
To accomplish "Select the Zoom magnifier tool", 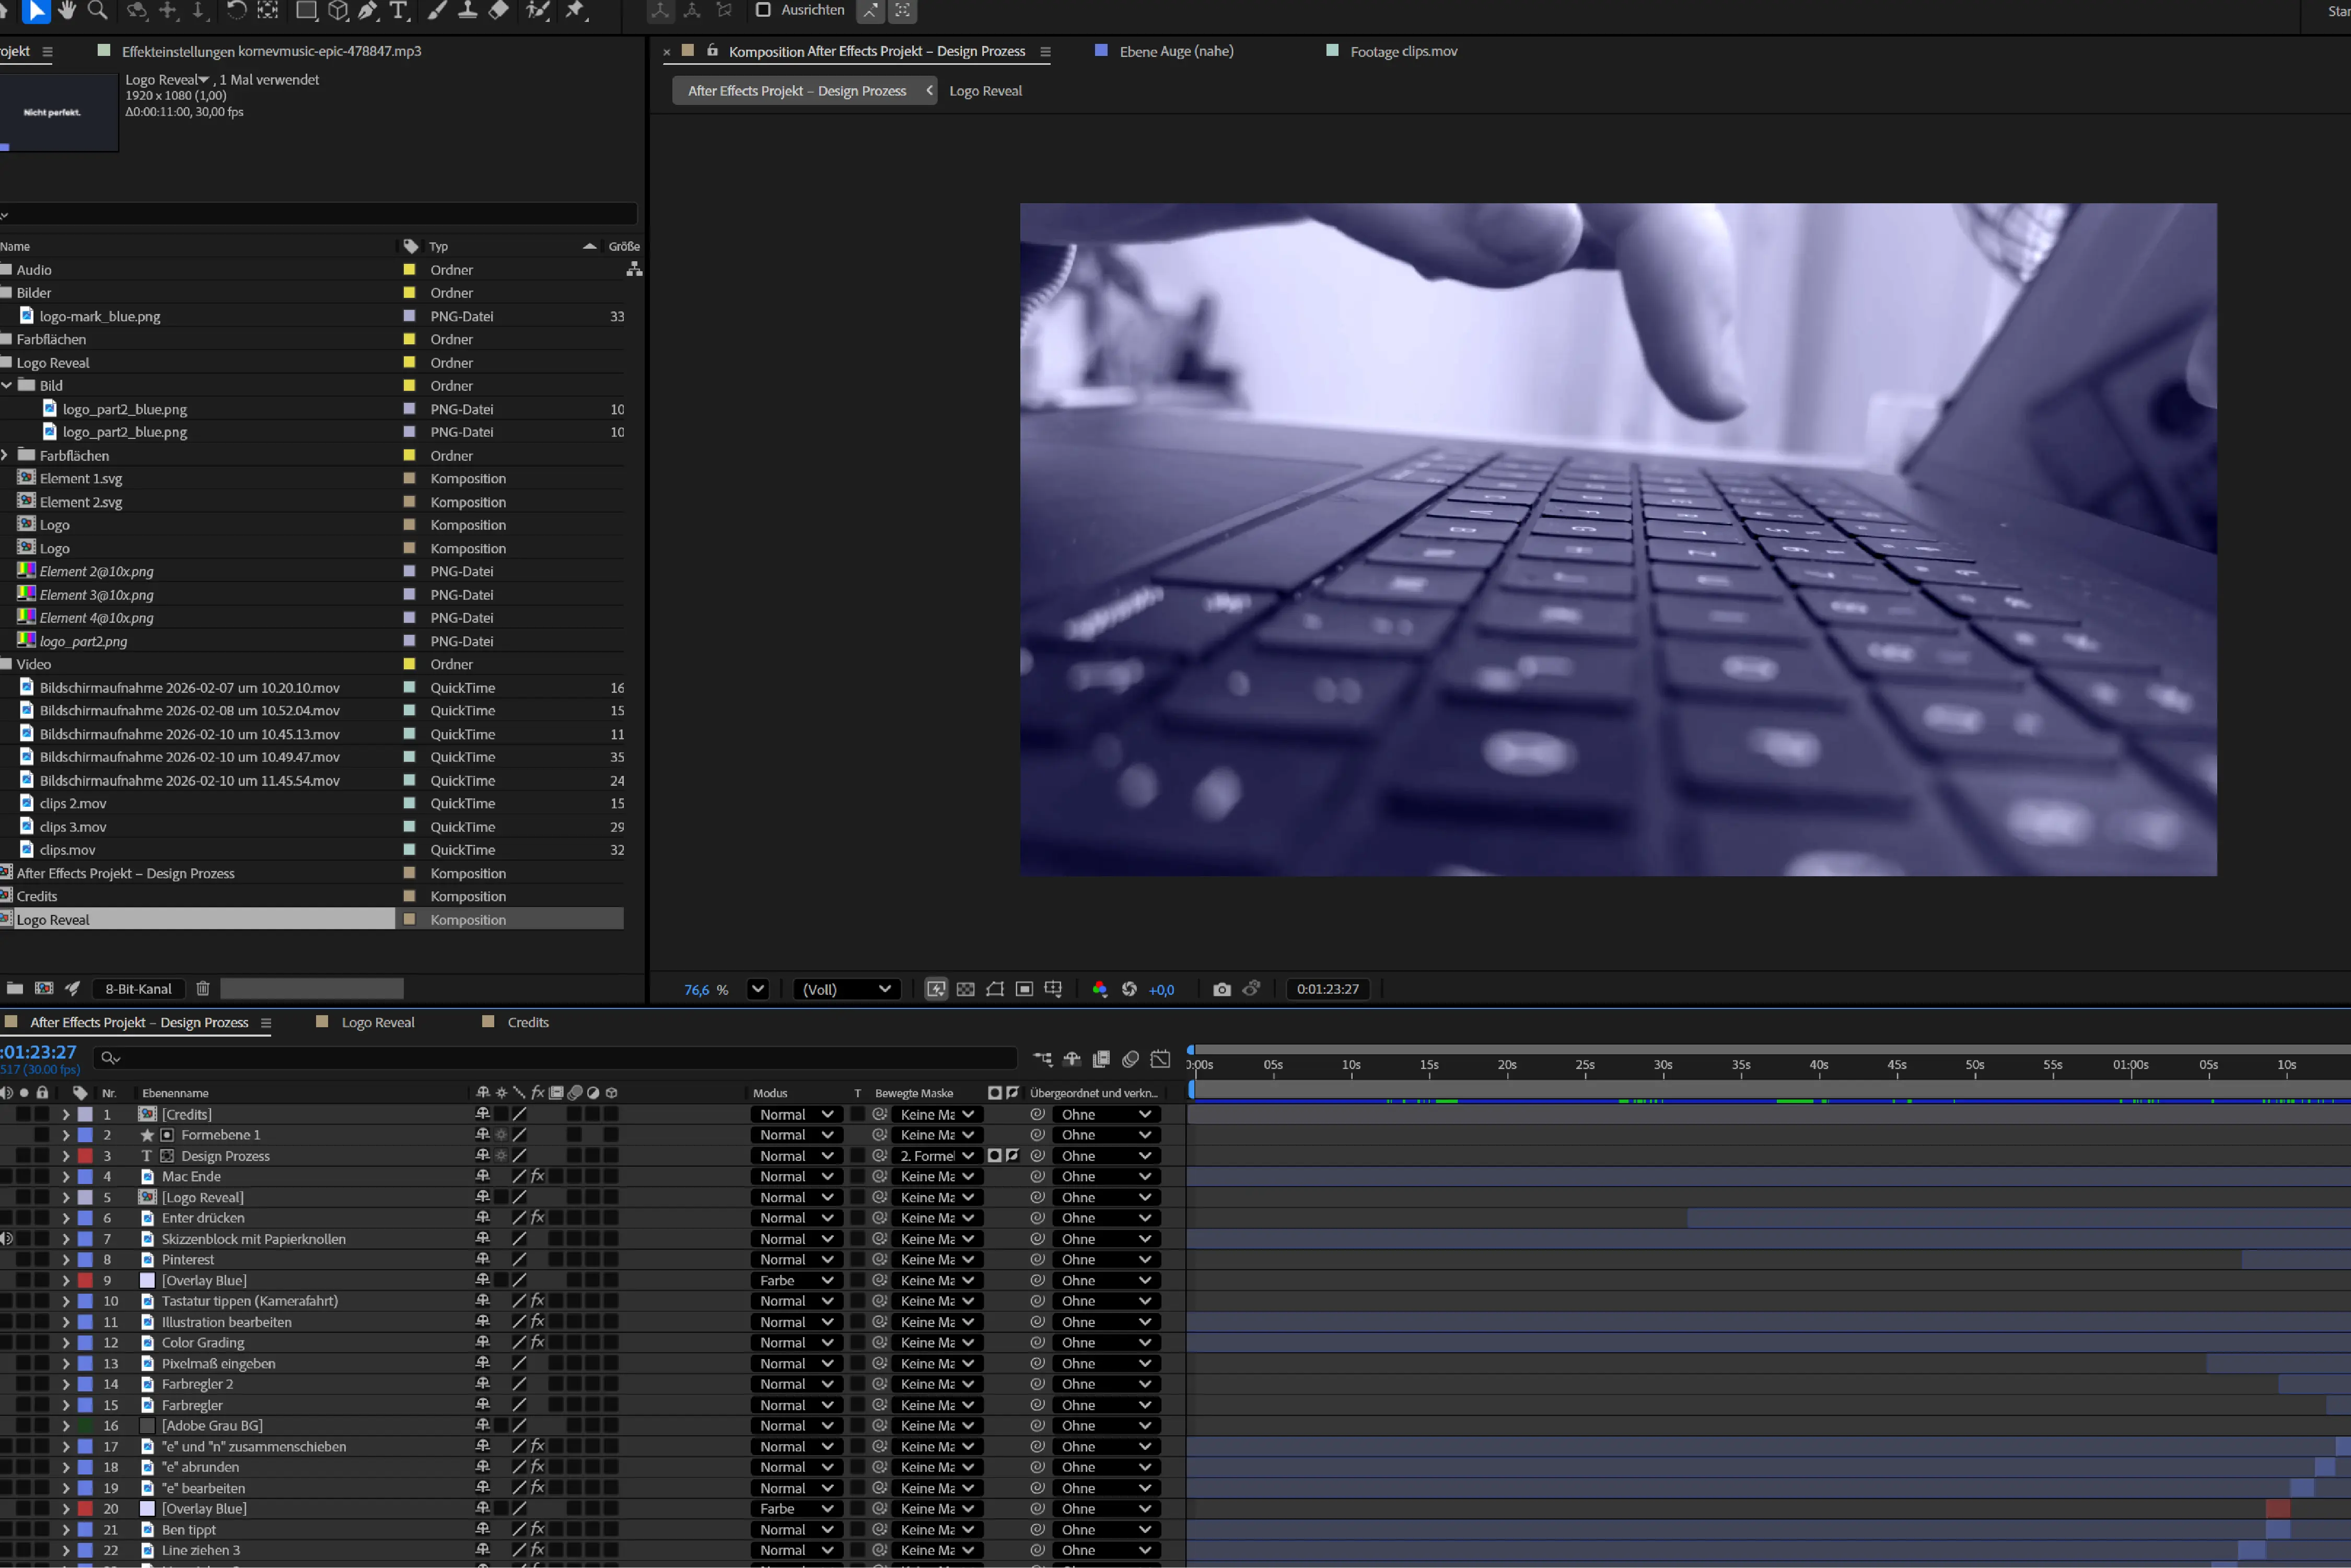I will (x=98, y=11).
